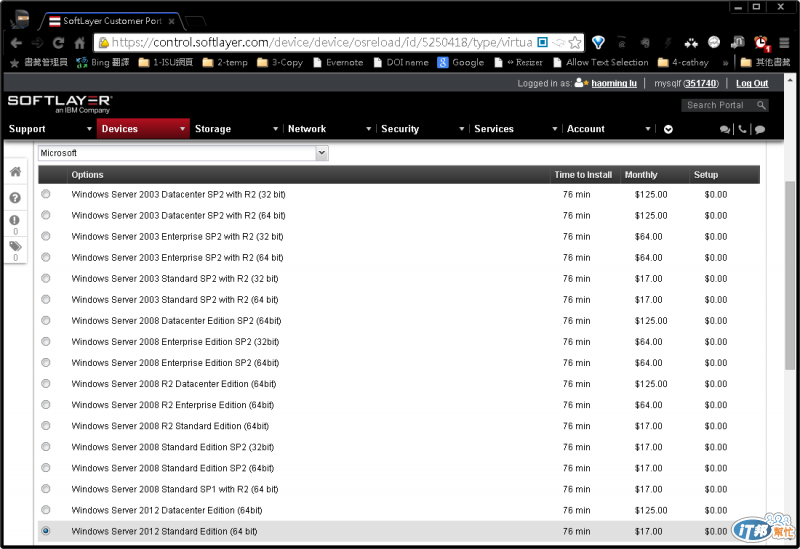Click the SoftLayer logo

pyautogui.click(x=60, y=104)
